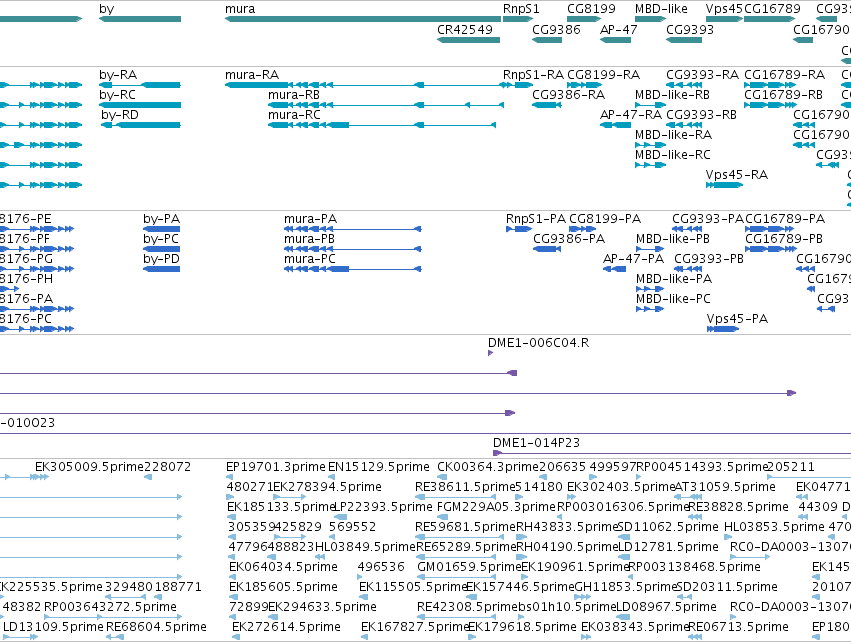
Task: Select protein by-PC
Action: click(161, 249)
